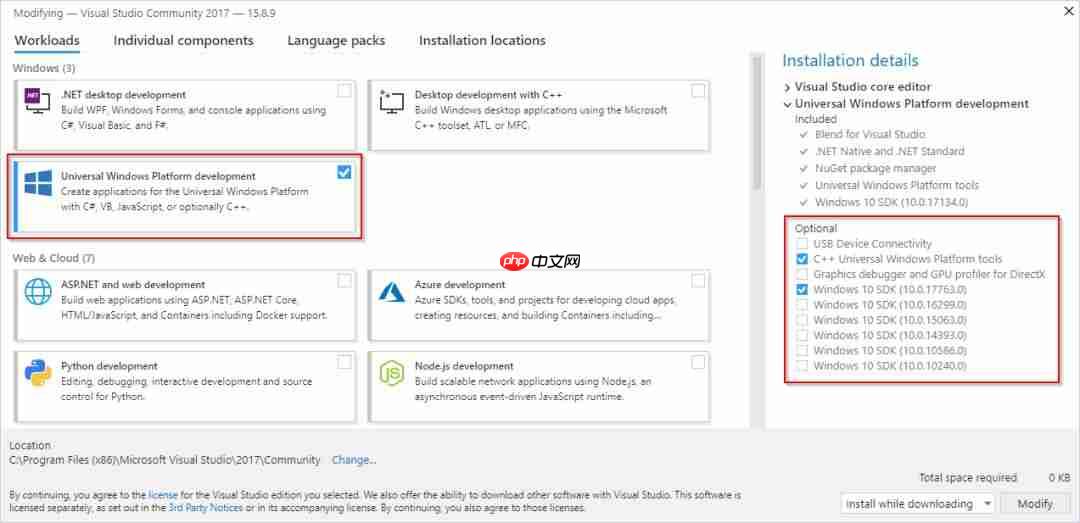Check the Desktop development with C++ box
Image resolution: width=1080 pixels, height=523 pixels.
coord(698,90)
